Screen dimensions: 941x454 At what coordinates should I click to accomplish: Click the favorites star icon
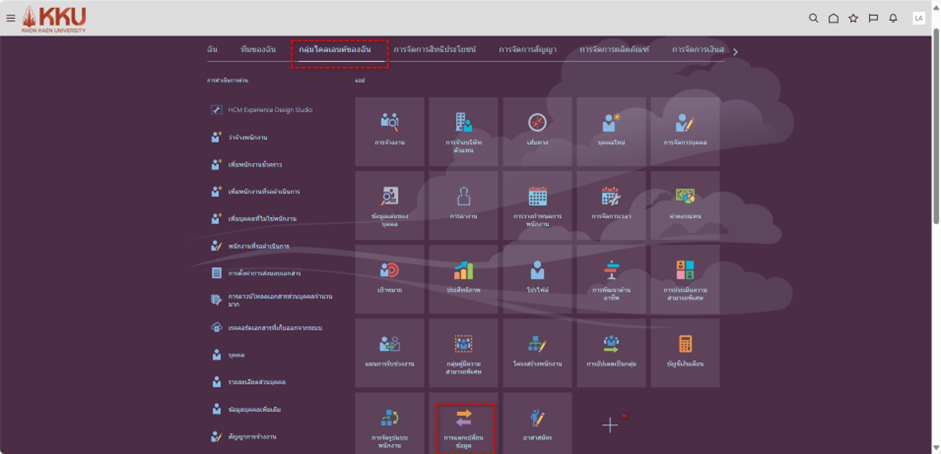[x=853, y=18]
